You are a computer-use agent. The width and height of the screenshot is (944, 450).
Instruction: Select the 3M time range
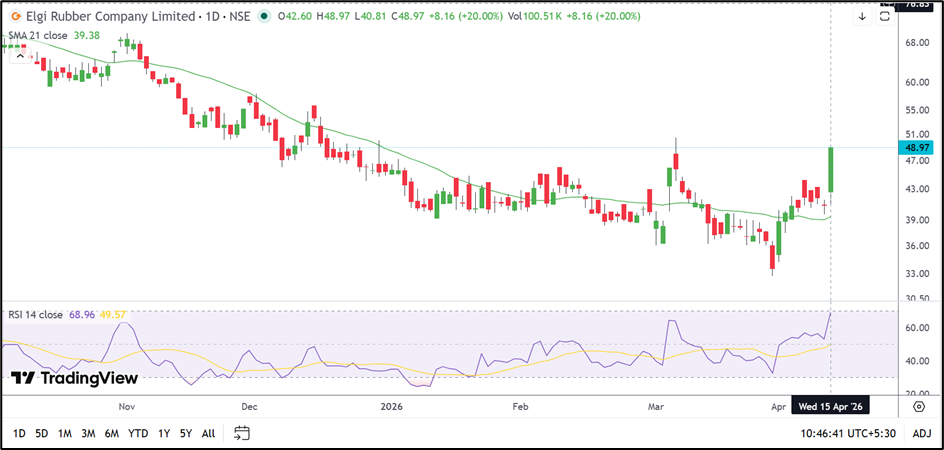click(x=87, y=433)
